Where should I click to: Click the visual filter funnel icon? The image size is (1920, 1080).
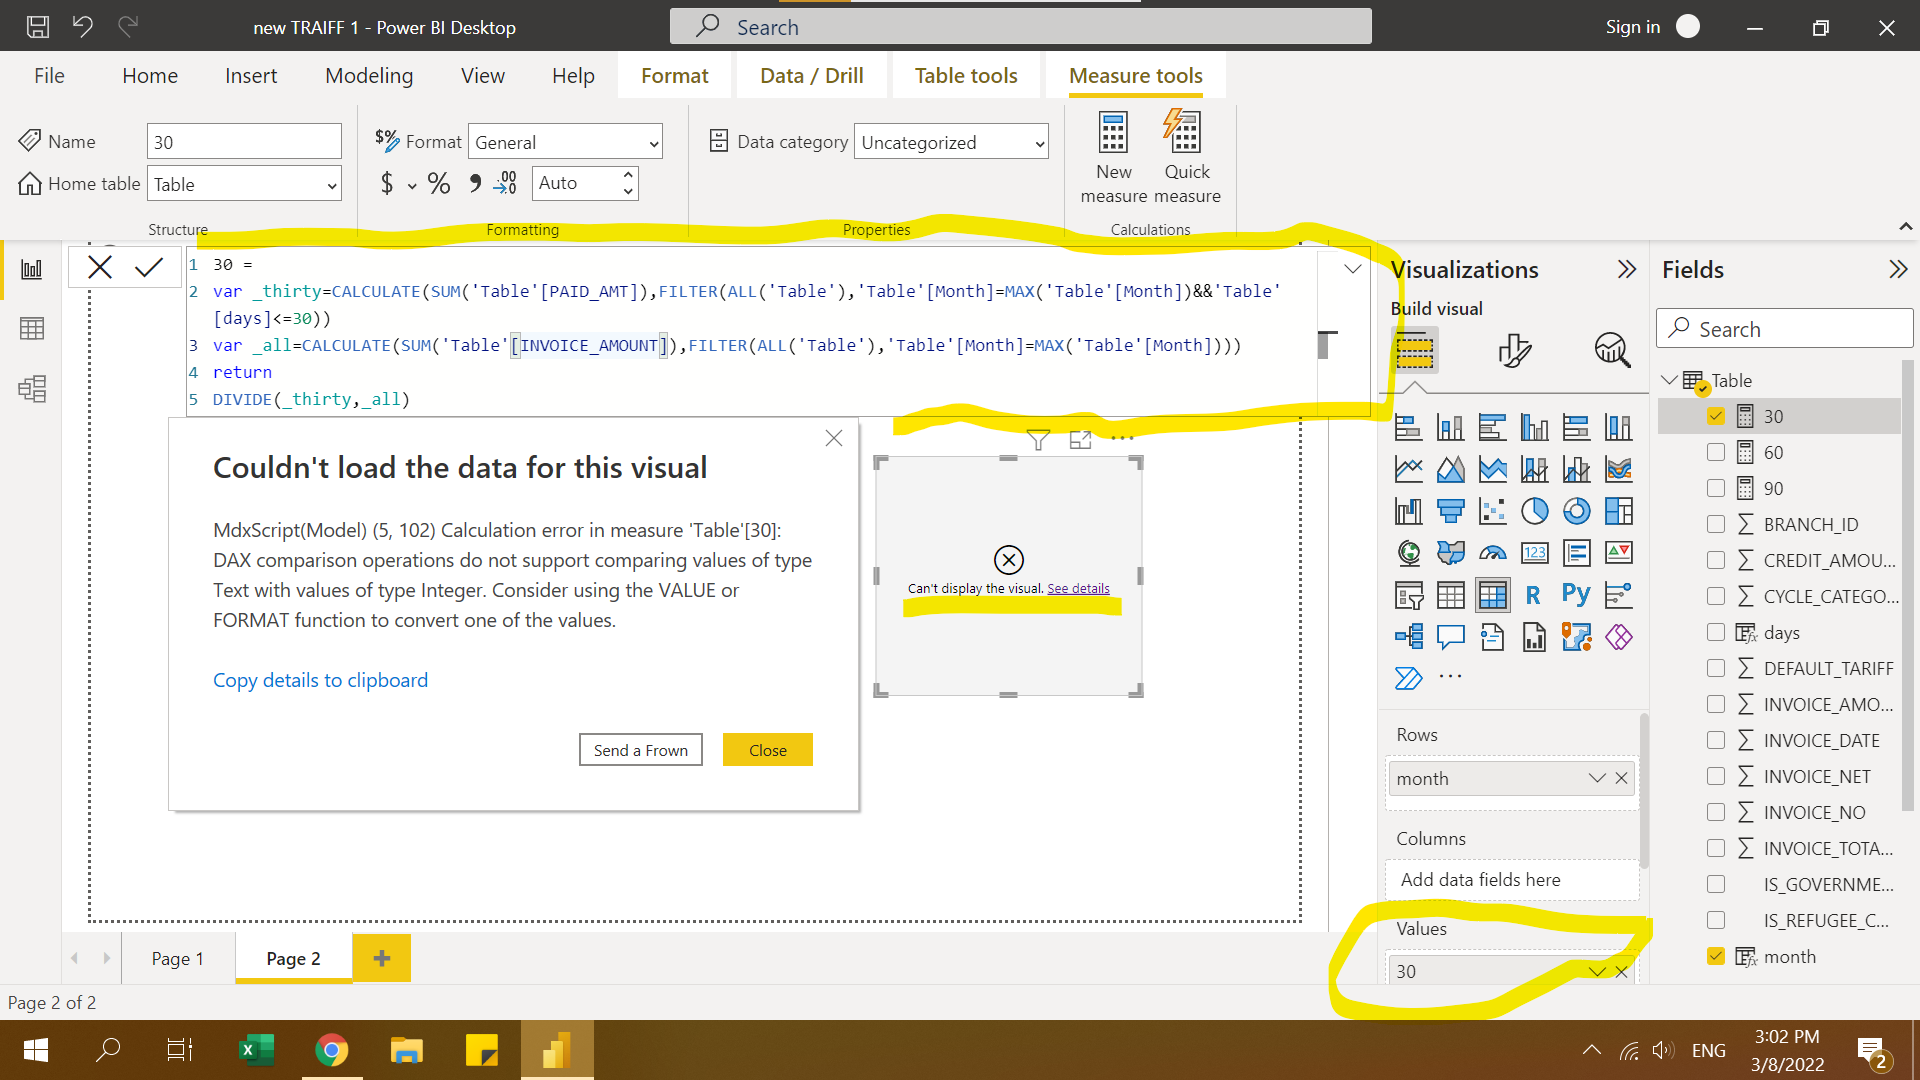coord(1038,439)
